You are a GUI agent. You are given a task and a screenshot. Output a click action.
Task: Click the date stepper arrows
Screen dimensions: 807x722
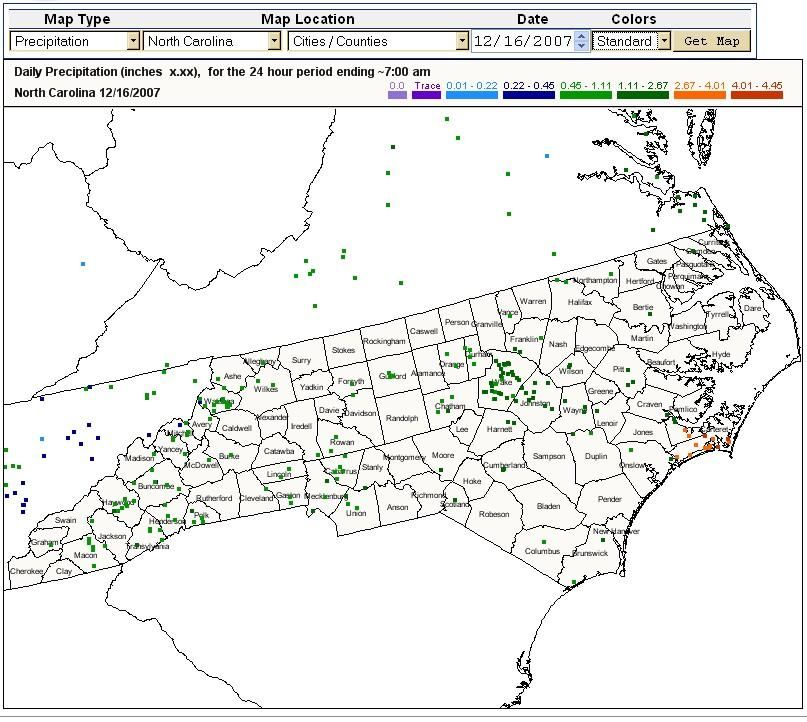pyautogui.click(x=582, y=41)
